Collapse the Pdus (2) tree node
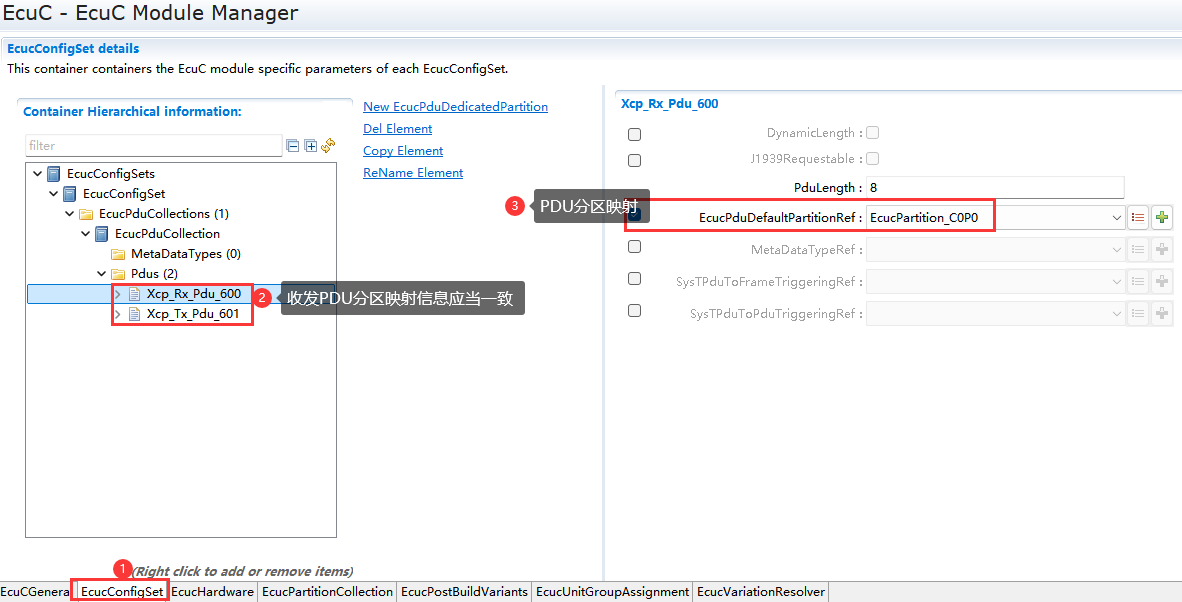The width and height of the screenshot is (1182, 602). coord(102,274)
